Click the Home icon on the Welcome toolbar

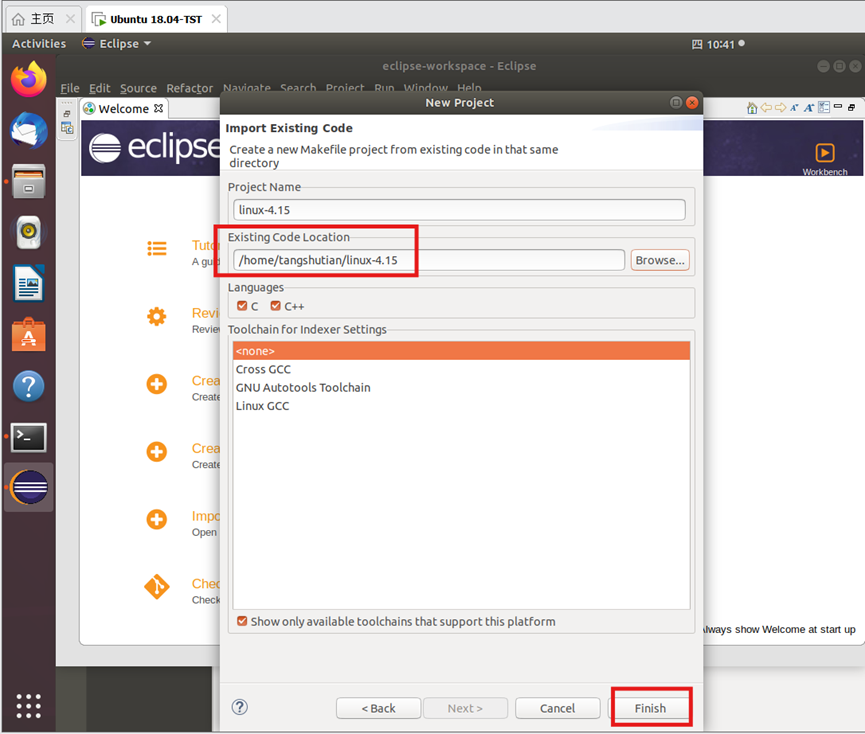pyautogui.click(x=751, y=107)
